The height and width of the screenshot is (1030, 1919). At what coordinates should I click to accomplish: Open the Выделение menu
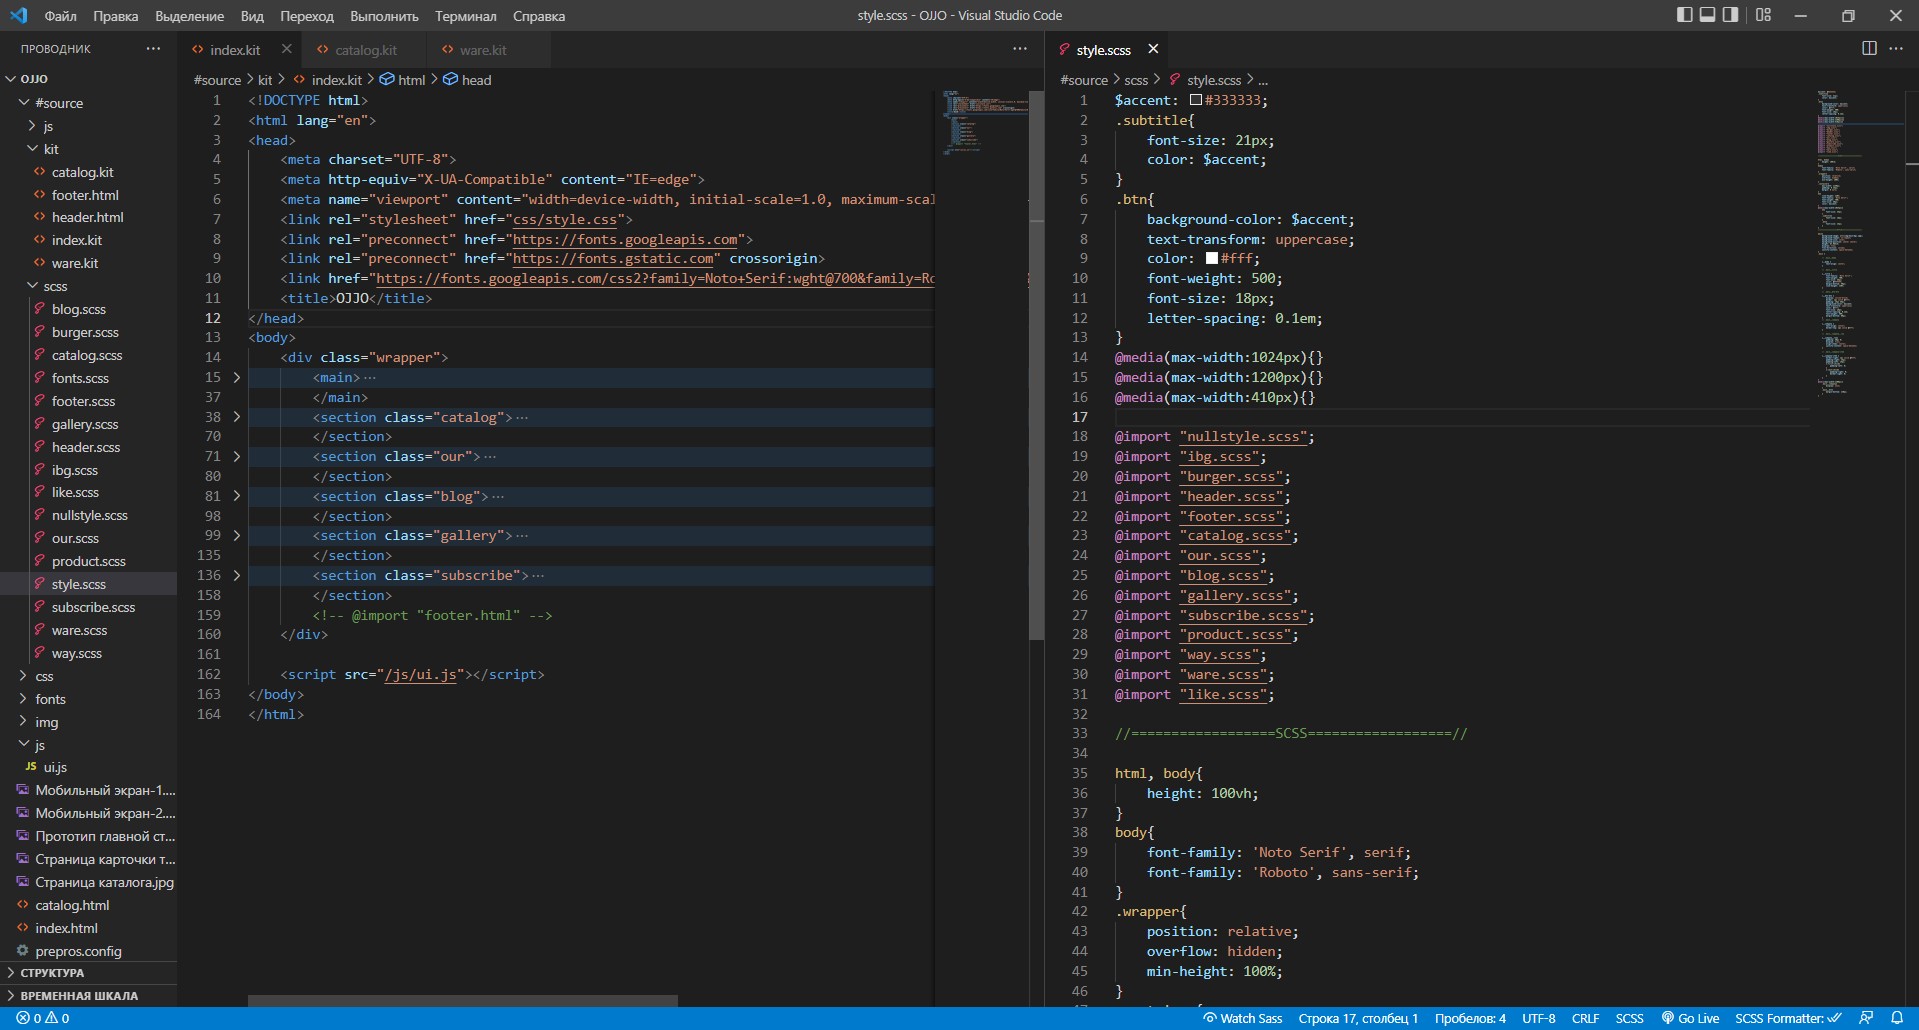(x=190, y=16)
